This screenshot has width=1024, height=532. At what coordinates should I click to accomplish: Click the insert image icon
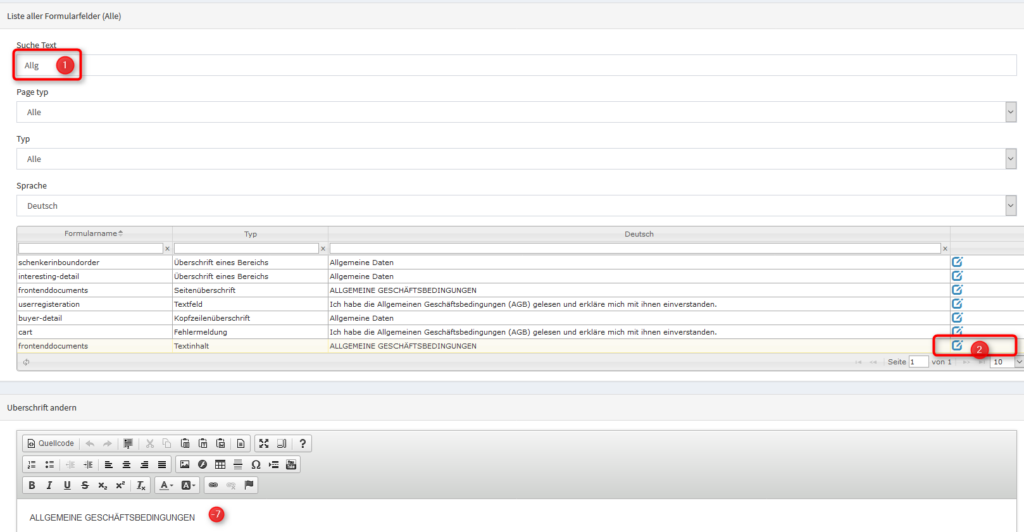tap(184, 465)
